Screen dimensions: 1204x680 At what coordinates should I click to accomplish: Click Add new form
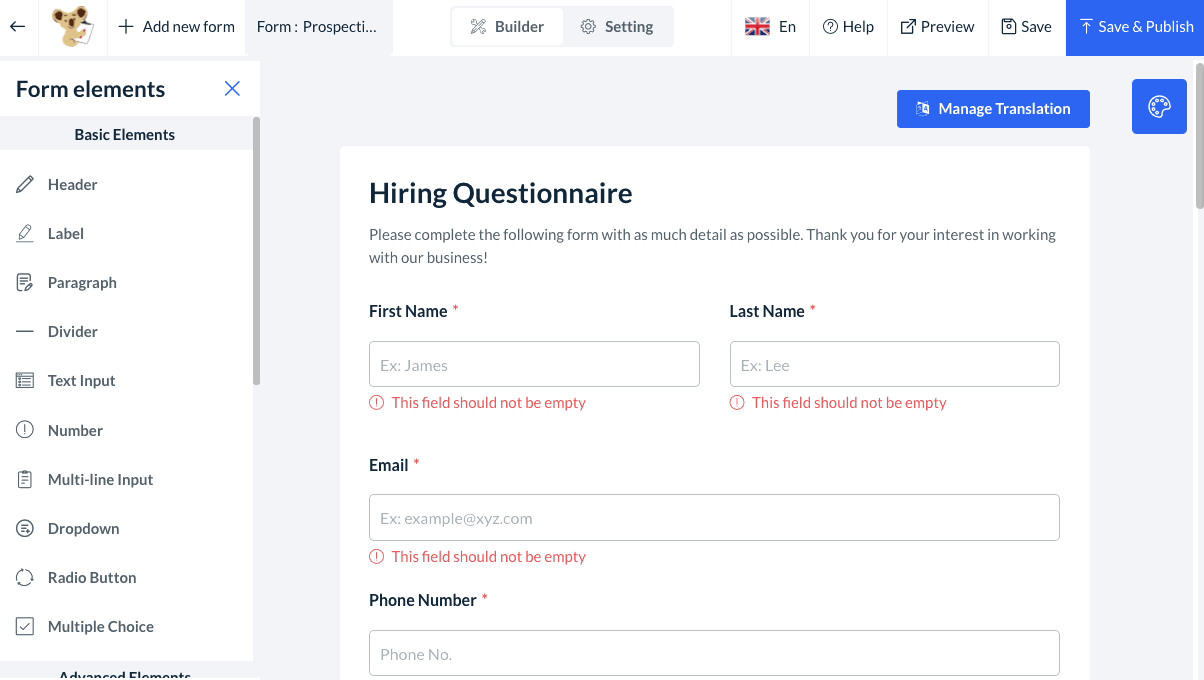tap(176, 27)
